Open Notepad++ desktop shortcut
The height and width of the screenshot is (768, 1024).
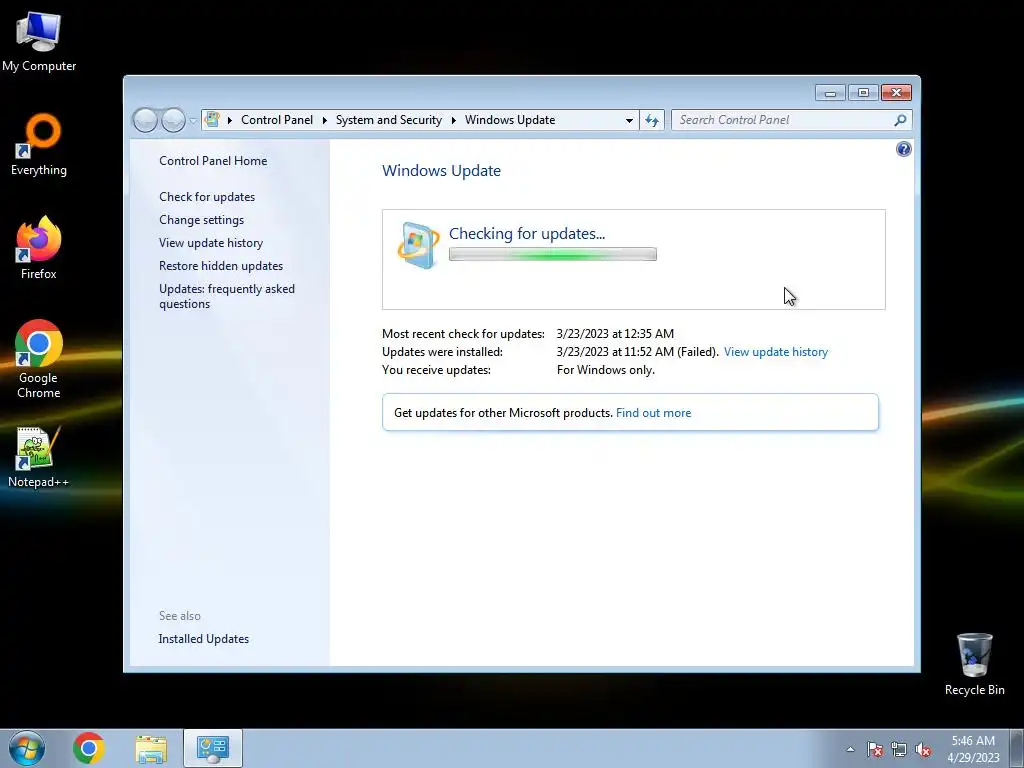click(x=39, y=457)
